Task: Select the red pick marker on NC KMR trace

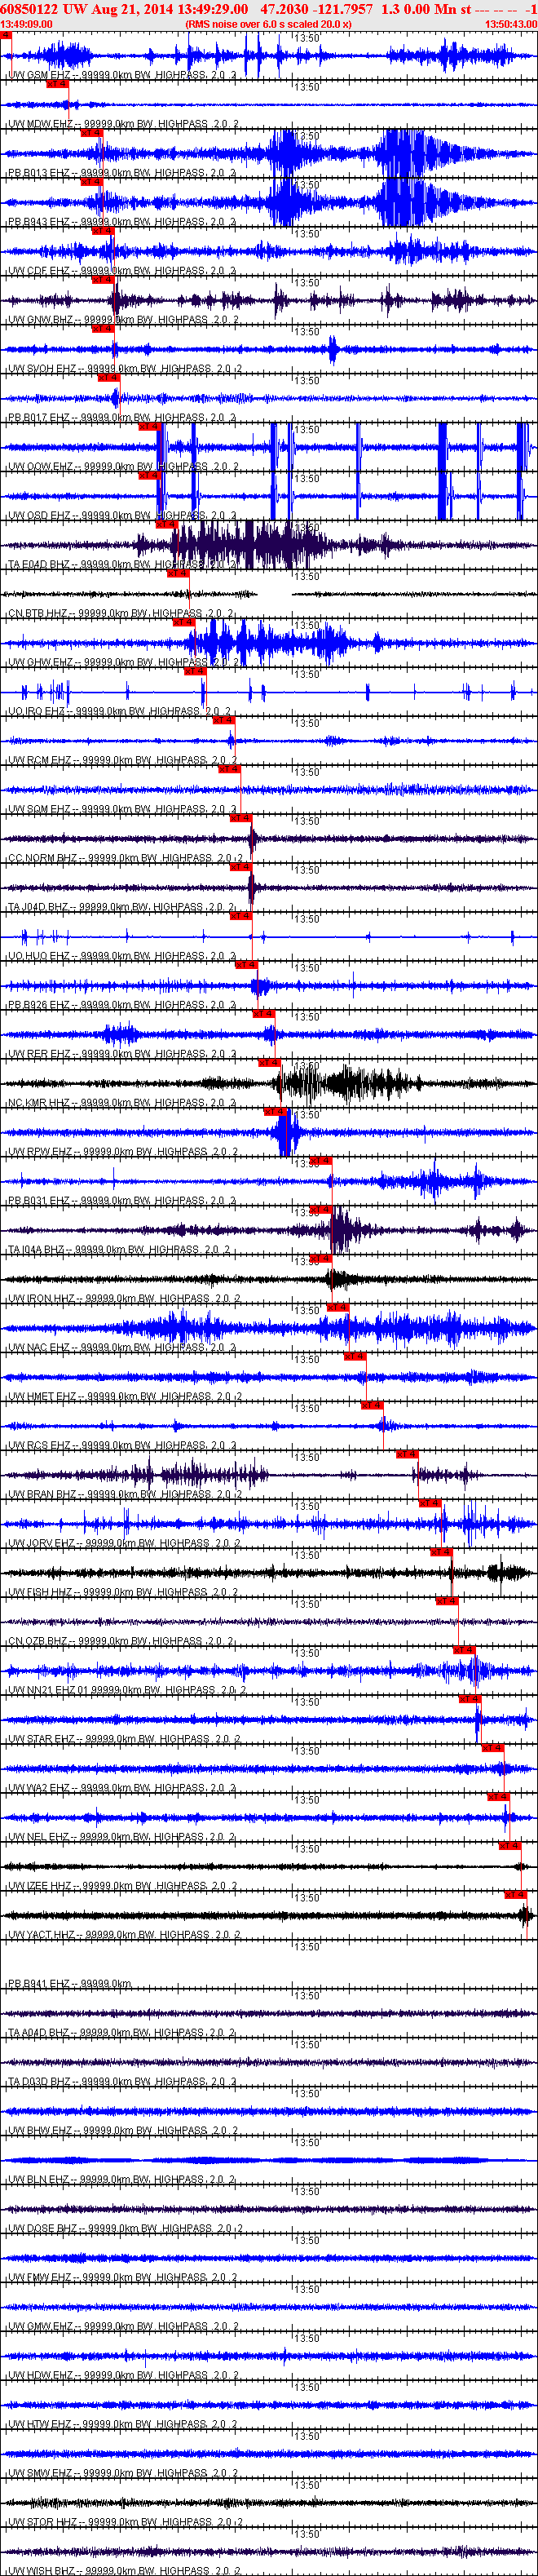Action: click(x=270, y=1062)
